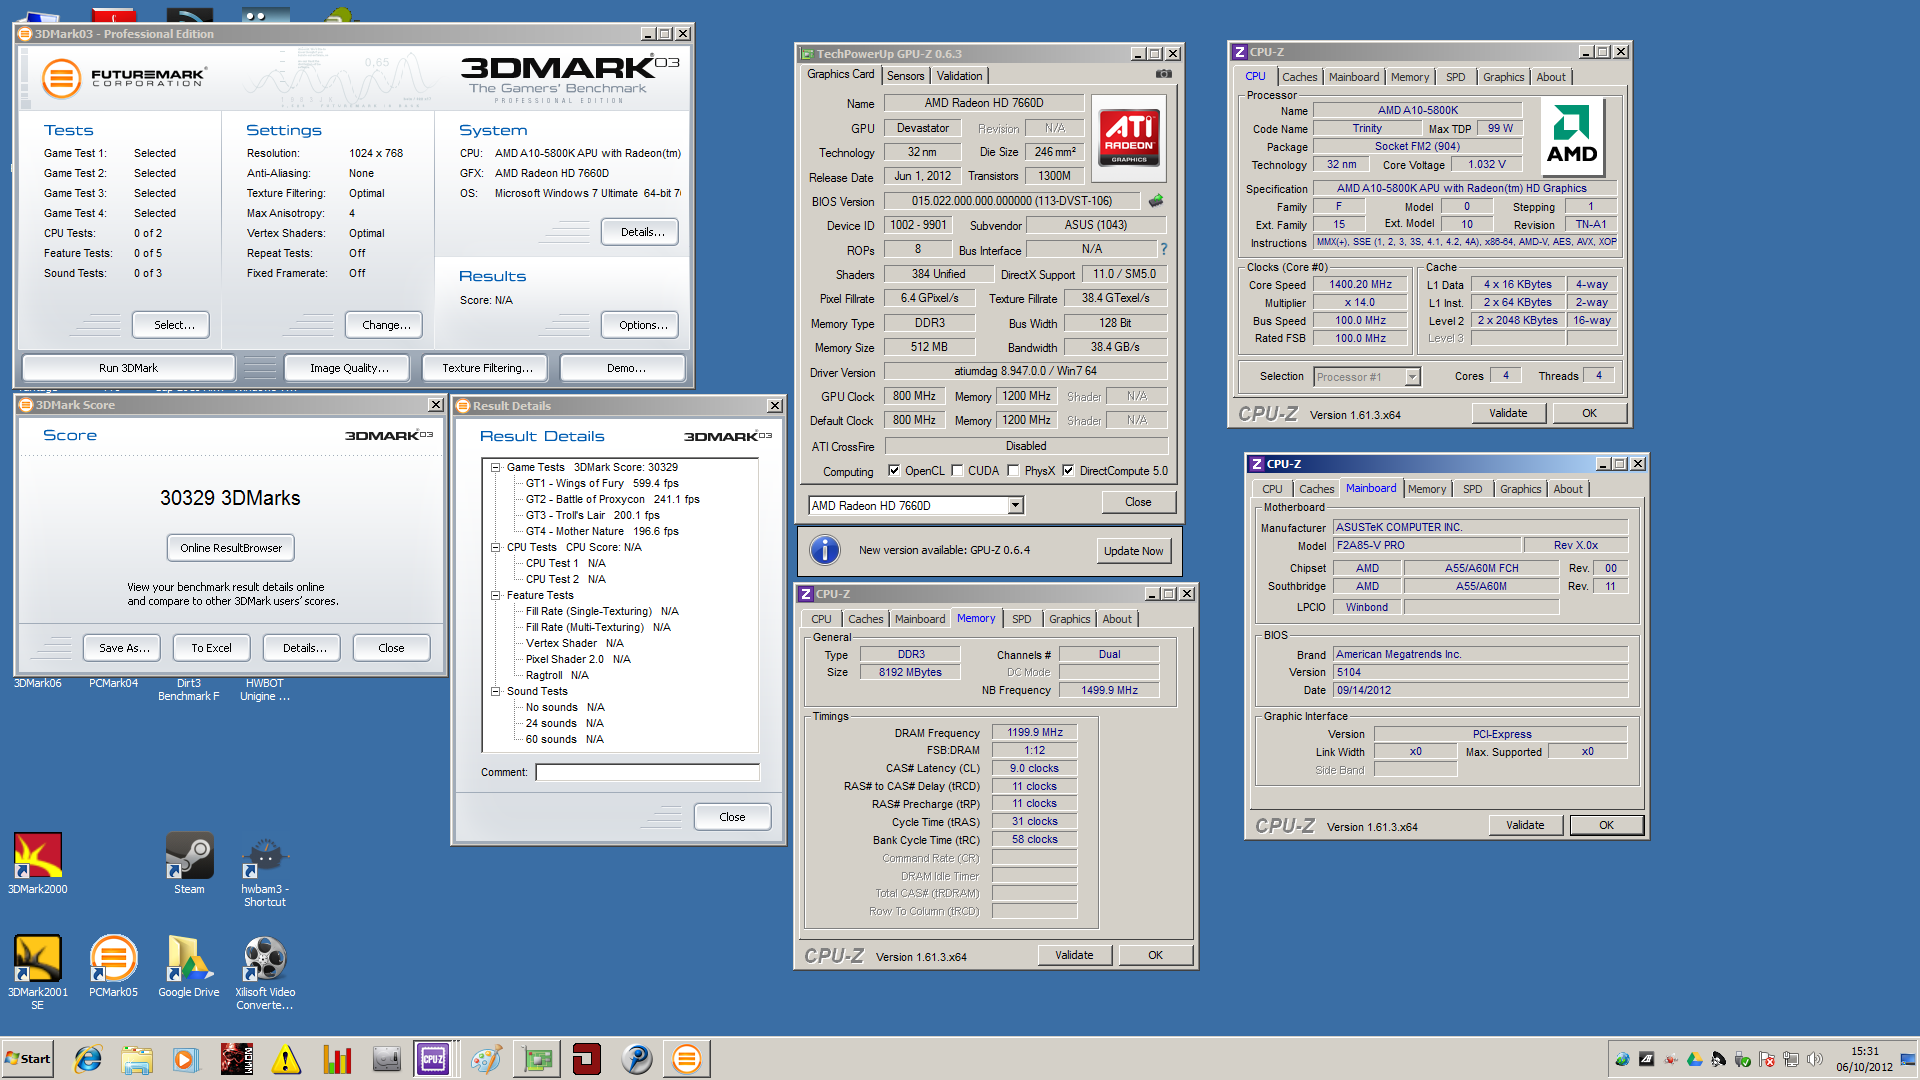Open About tab in top CPU-Z window
The width and height of the screenshot is (1920, 1080).
point(1551,77)
